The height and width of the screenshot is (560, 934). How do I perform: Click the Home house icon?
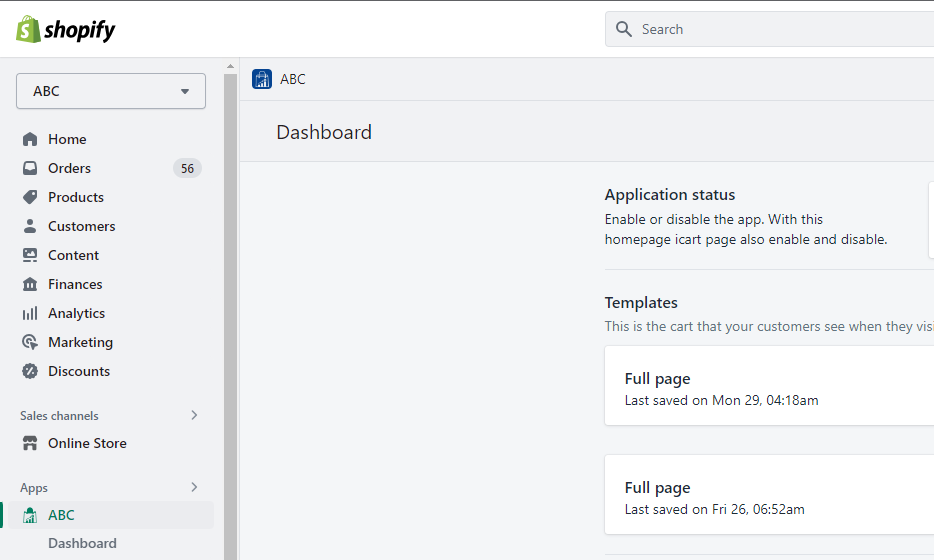pyautogui.click(x=30, y=139)
